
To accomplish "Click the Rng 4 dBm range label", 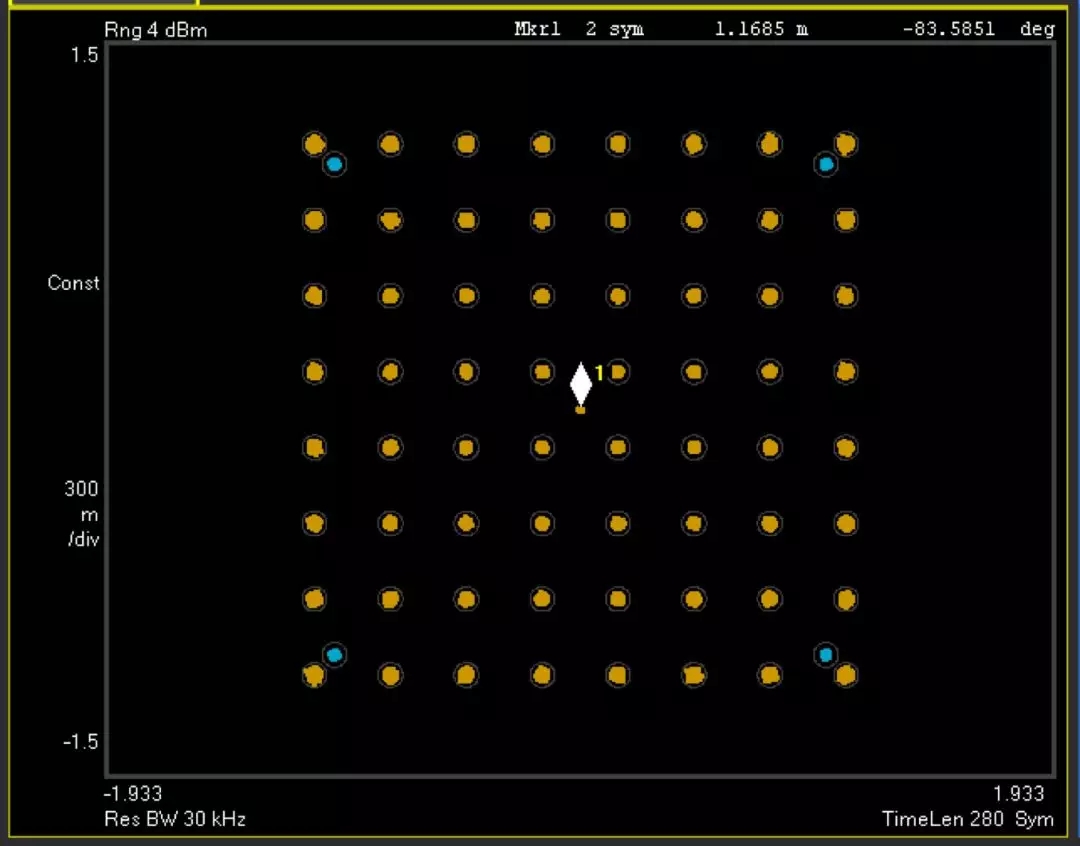I will click(x=156, y=30).
